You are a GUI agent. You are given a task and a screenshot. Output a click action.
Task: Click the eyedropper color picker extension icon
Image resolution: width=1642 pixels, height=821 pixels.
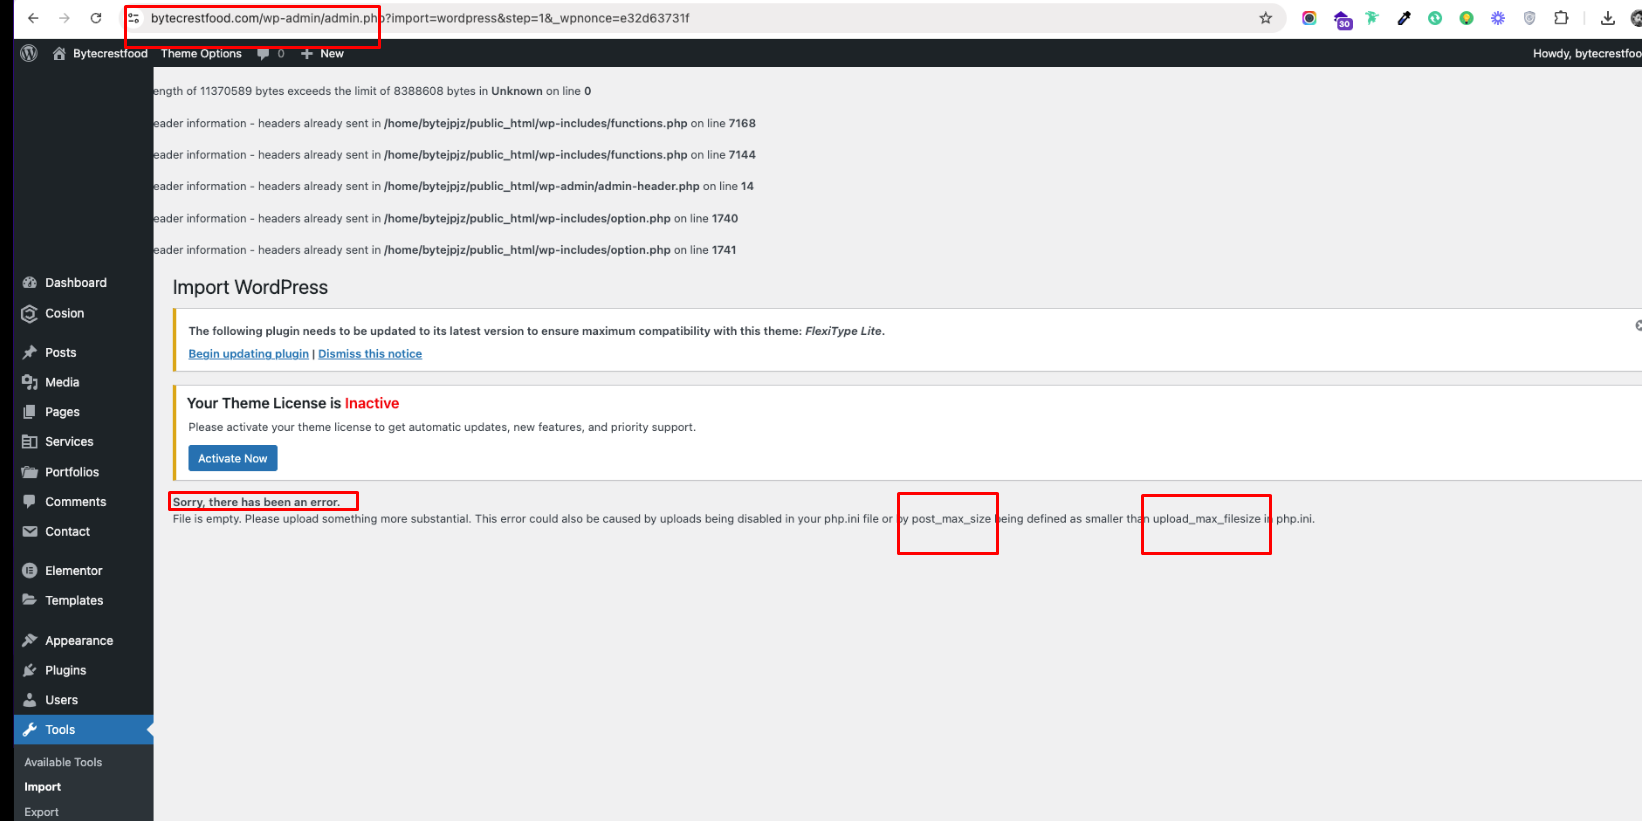point(1404,18)
